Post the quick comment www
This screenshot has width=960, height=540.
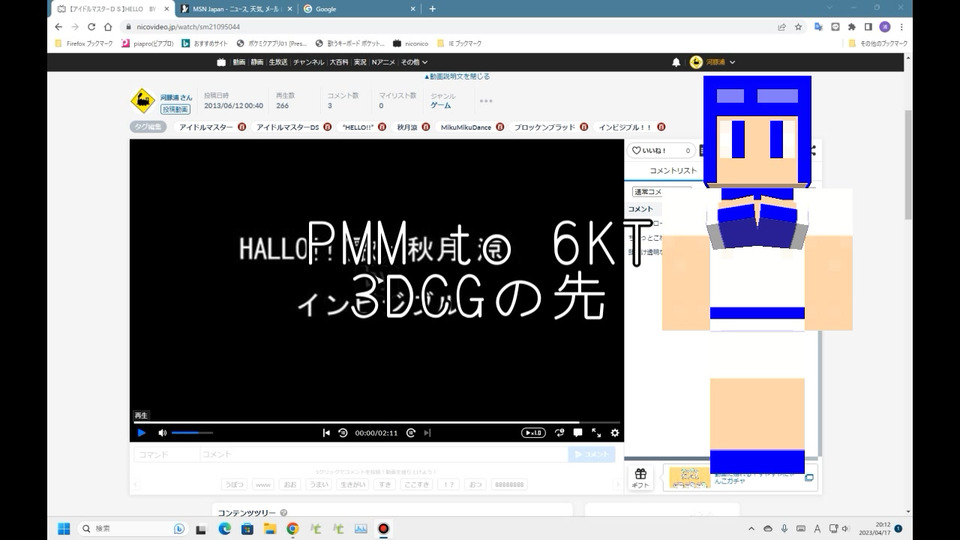coord(263,484)
